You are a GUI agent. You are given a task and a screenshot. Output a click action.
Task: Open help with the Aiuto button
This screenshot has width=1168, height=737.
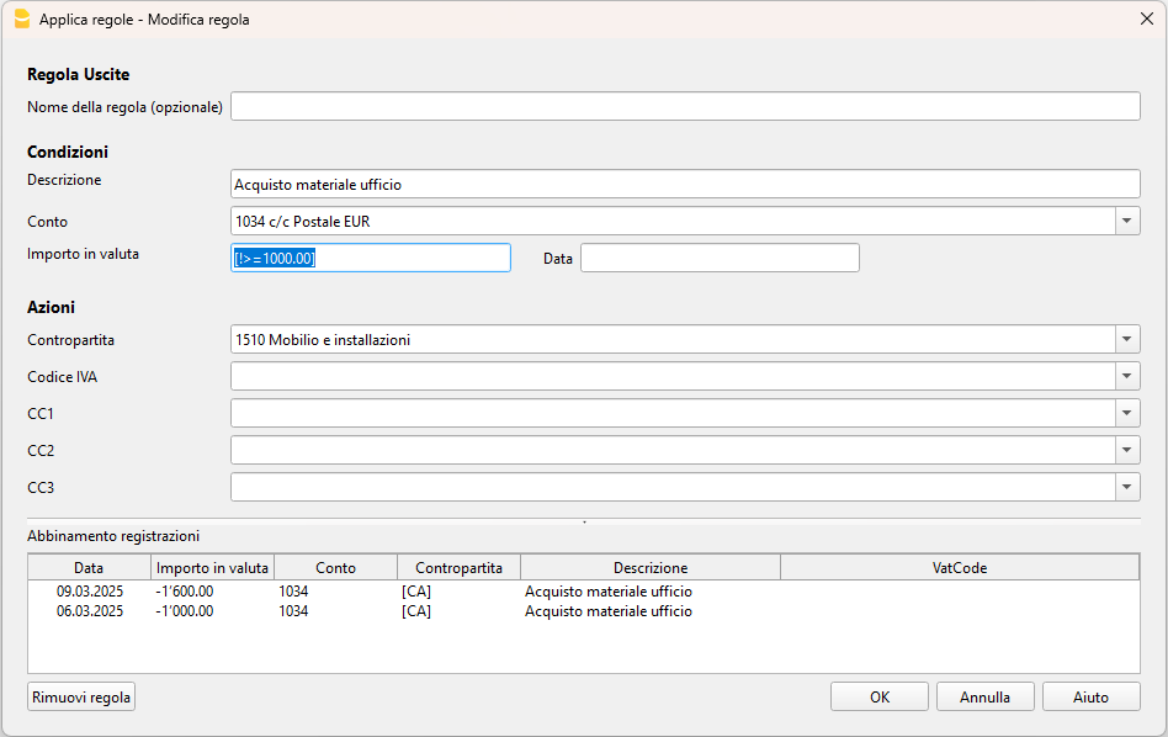click(1090, 697)
